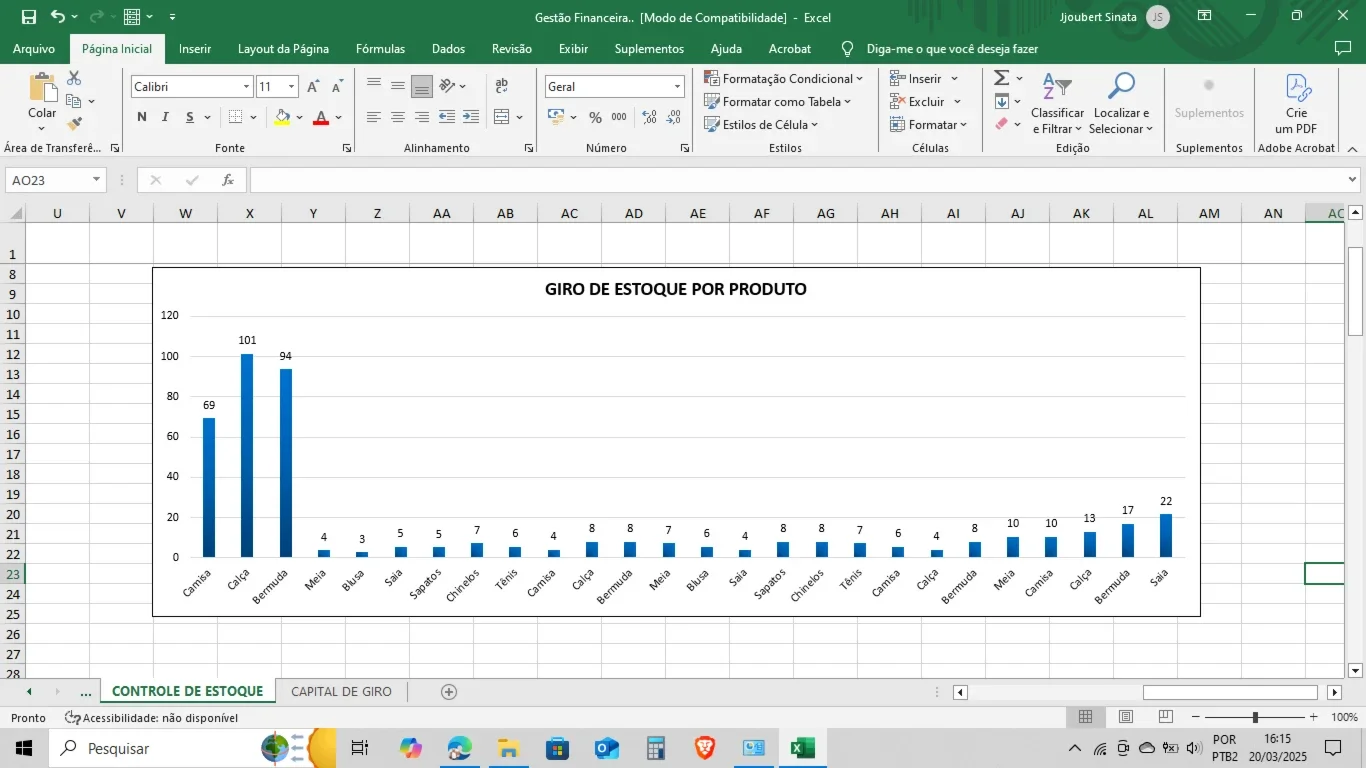Click the Cut scissors icon
The width and height of the screenshot is (1366, 768).
click(x=74, y=78)
